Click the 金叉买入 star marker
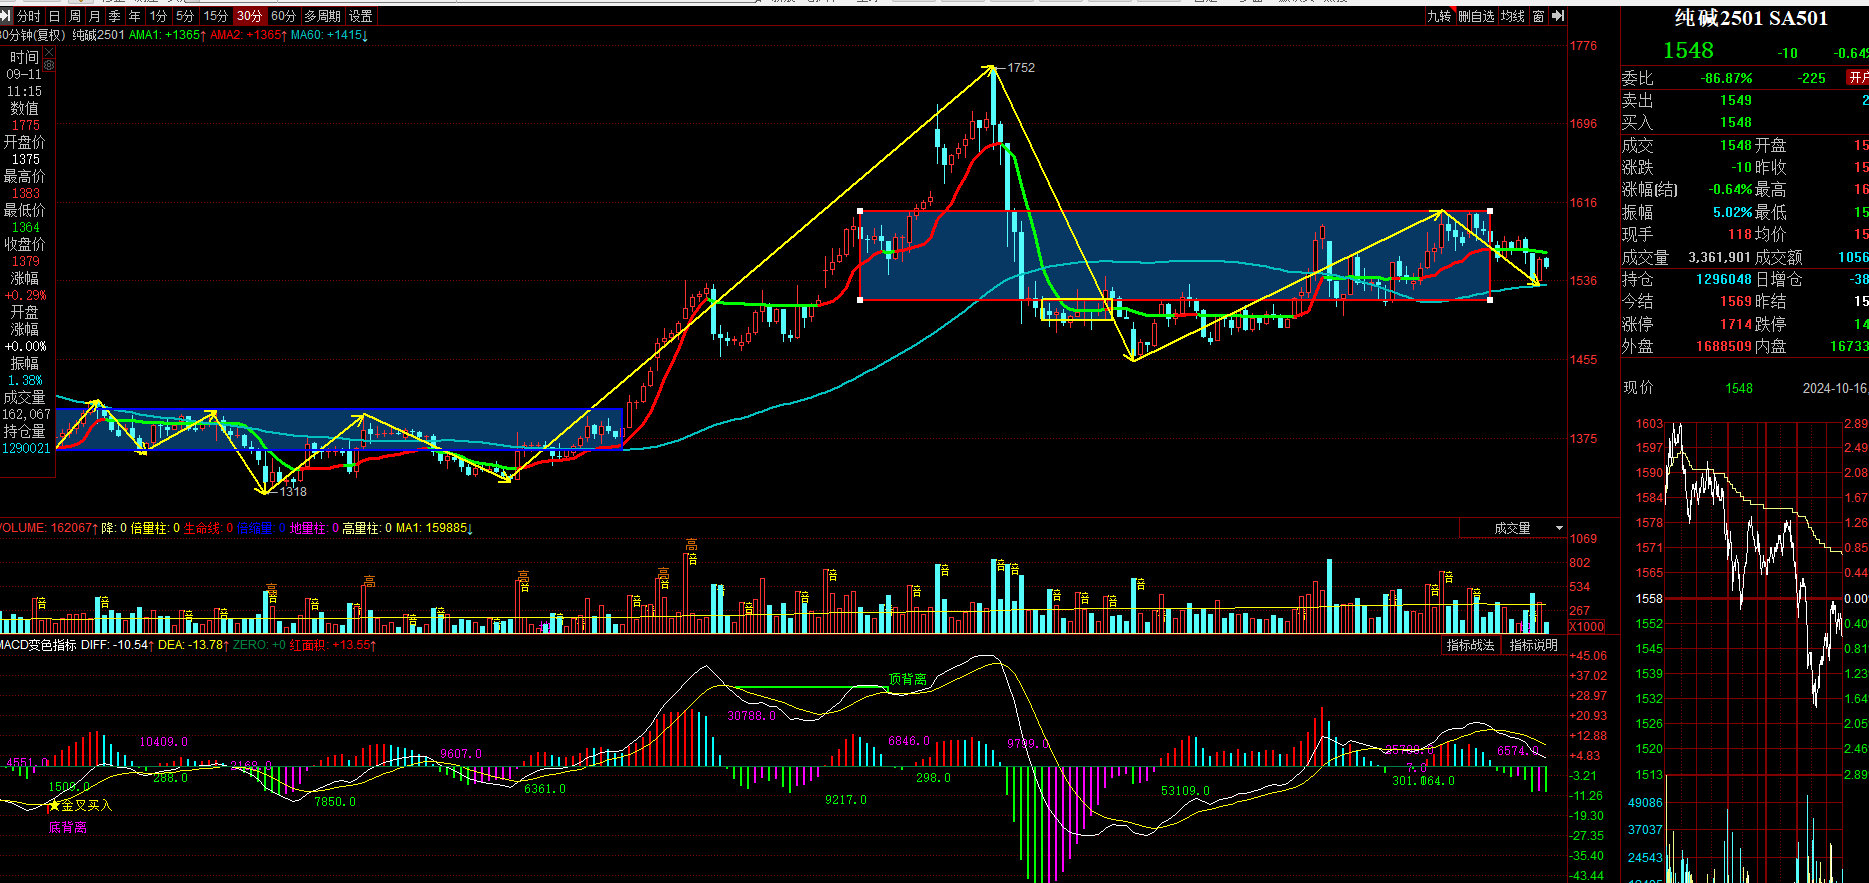The height and width of the screenshot is (883, 1869). (55, 805)
